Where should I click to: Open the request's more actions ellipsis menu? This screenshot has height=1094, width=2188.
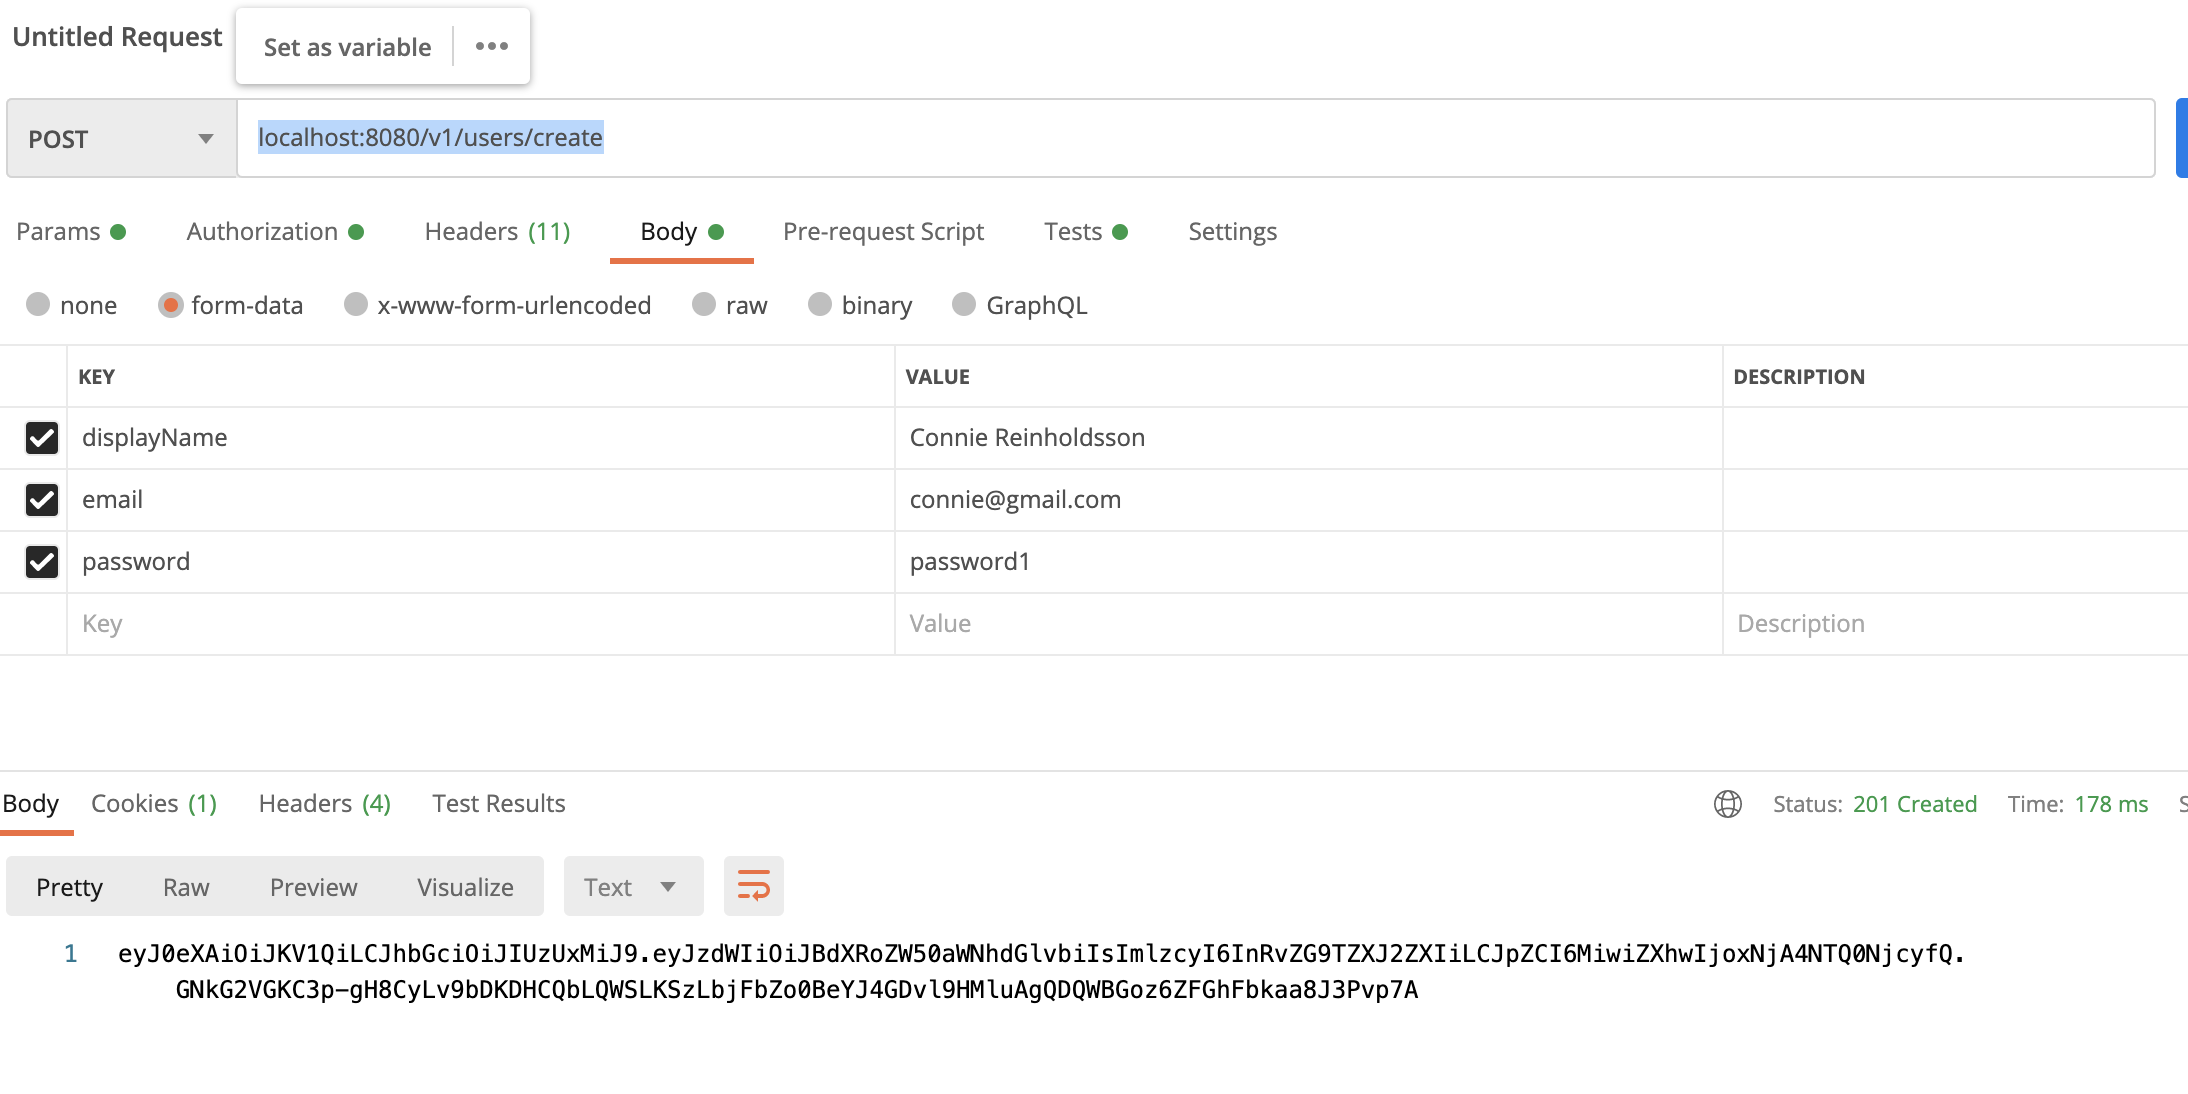tap(490, 46)
